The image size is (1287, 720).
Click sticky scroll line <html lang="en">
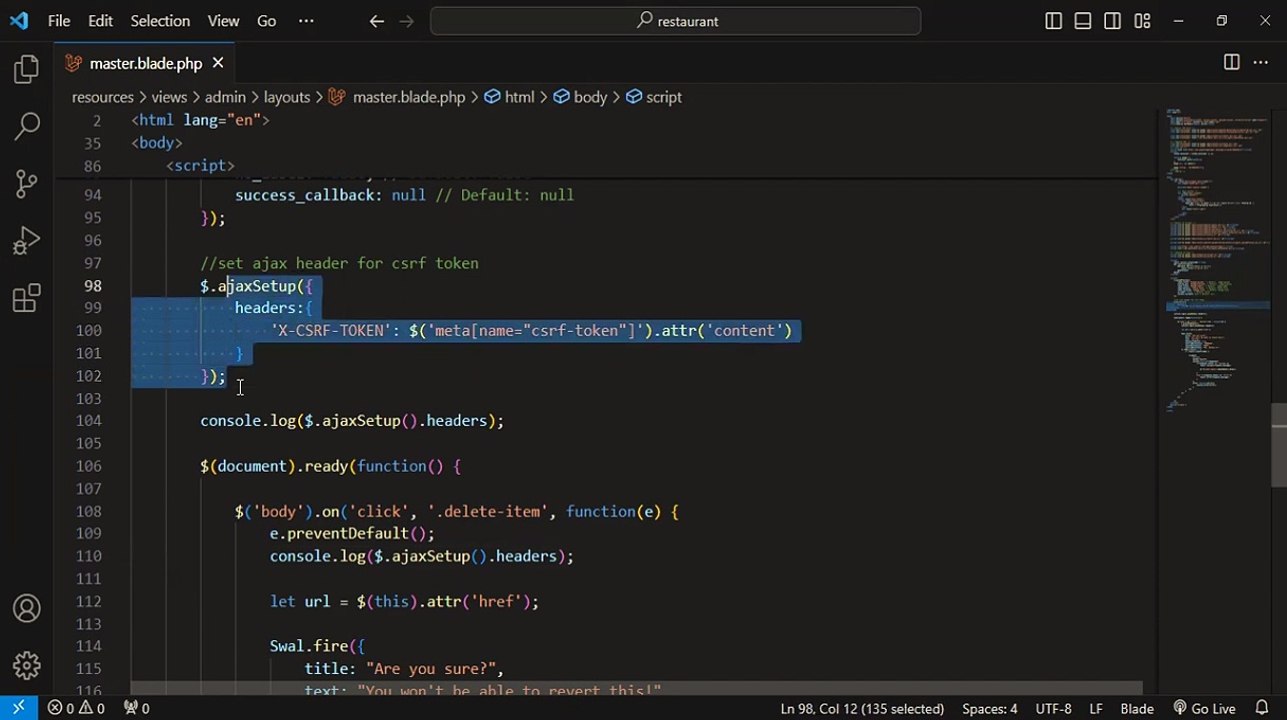[x=200, y=120]
